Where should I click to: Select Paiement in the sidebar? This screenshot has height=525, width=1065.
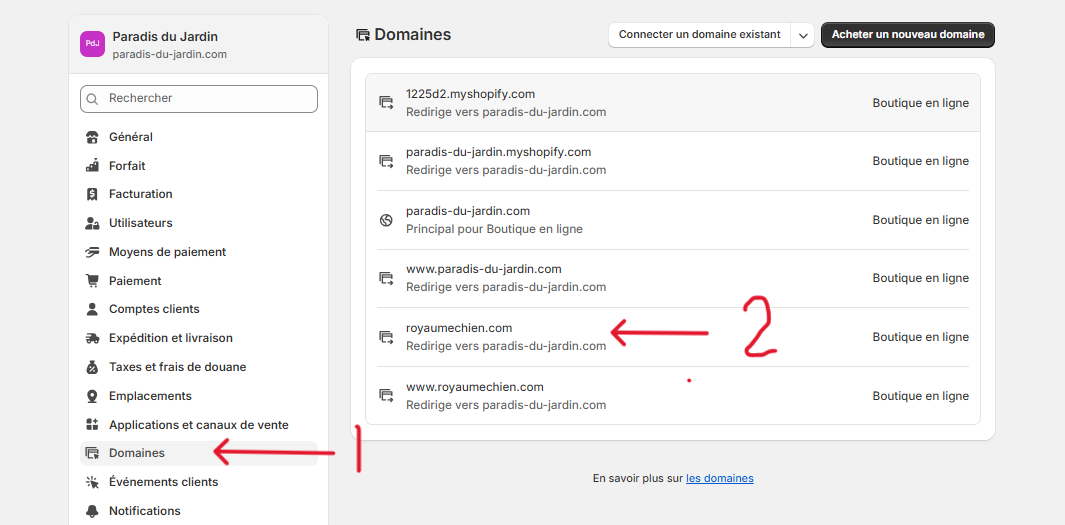click(198, 280)
